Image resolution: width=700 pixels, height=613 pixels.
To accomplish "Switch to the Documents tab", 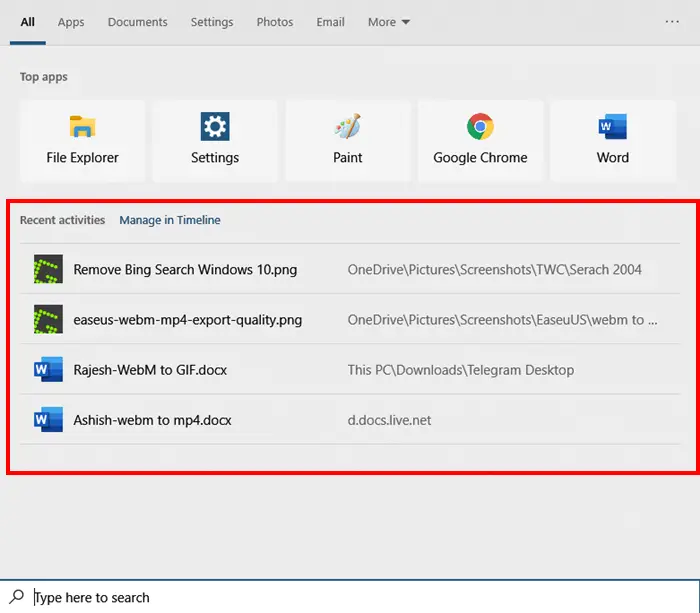I will click(x=137, y=22).
